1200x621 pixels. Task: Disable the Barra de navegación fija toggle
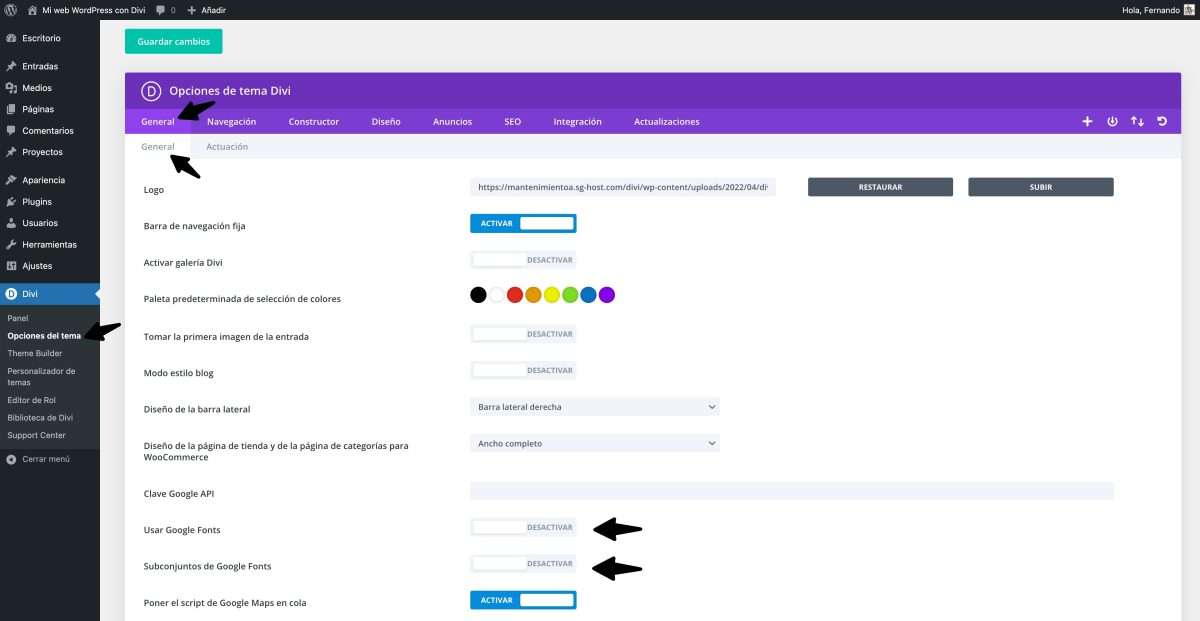coord(523,223)
